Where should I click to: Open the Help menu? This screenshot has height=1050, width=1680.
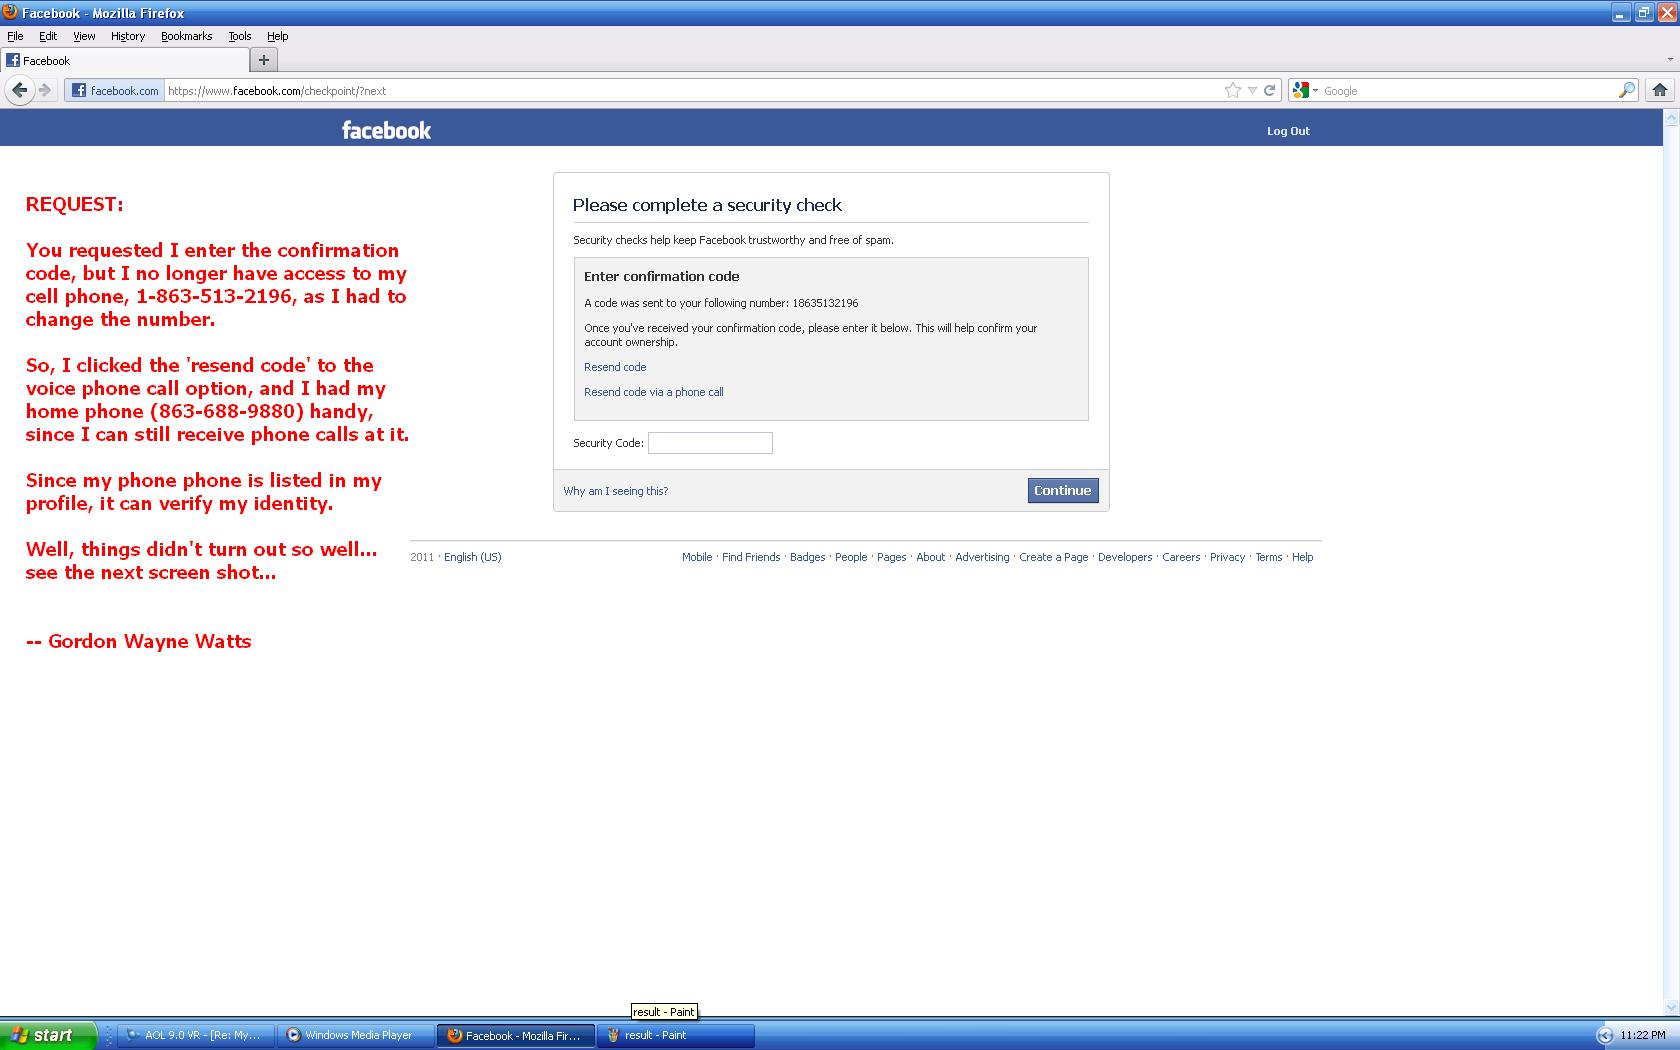tap(277, 36)
